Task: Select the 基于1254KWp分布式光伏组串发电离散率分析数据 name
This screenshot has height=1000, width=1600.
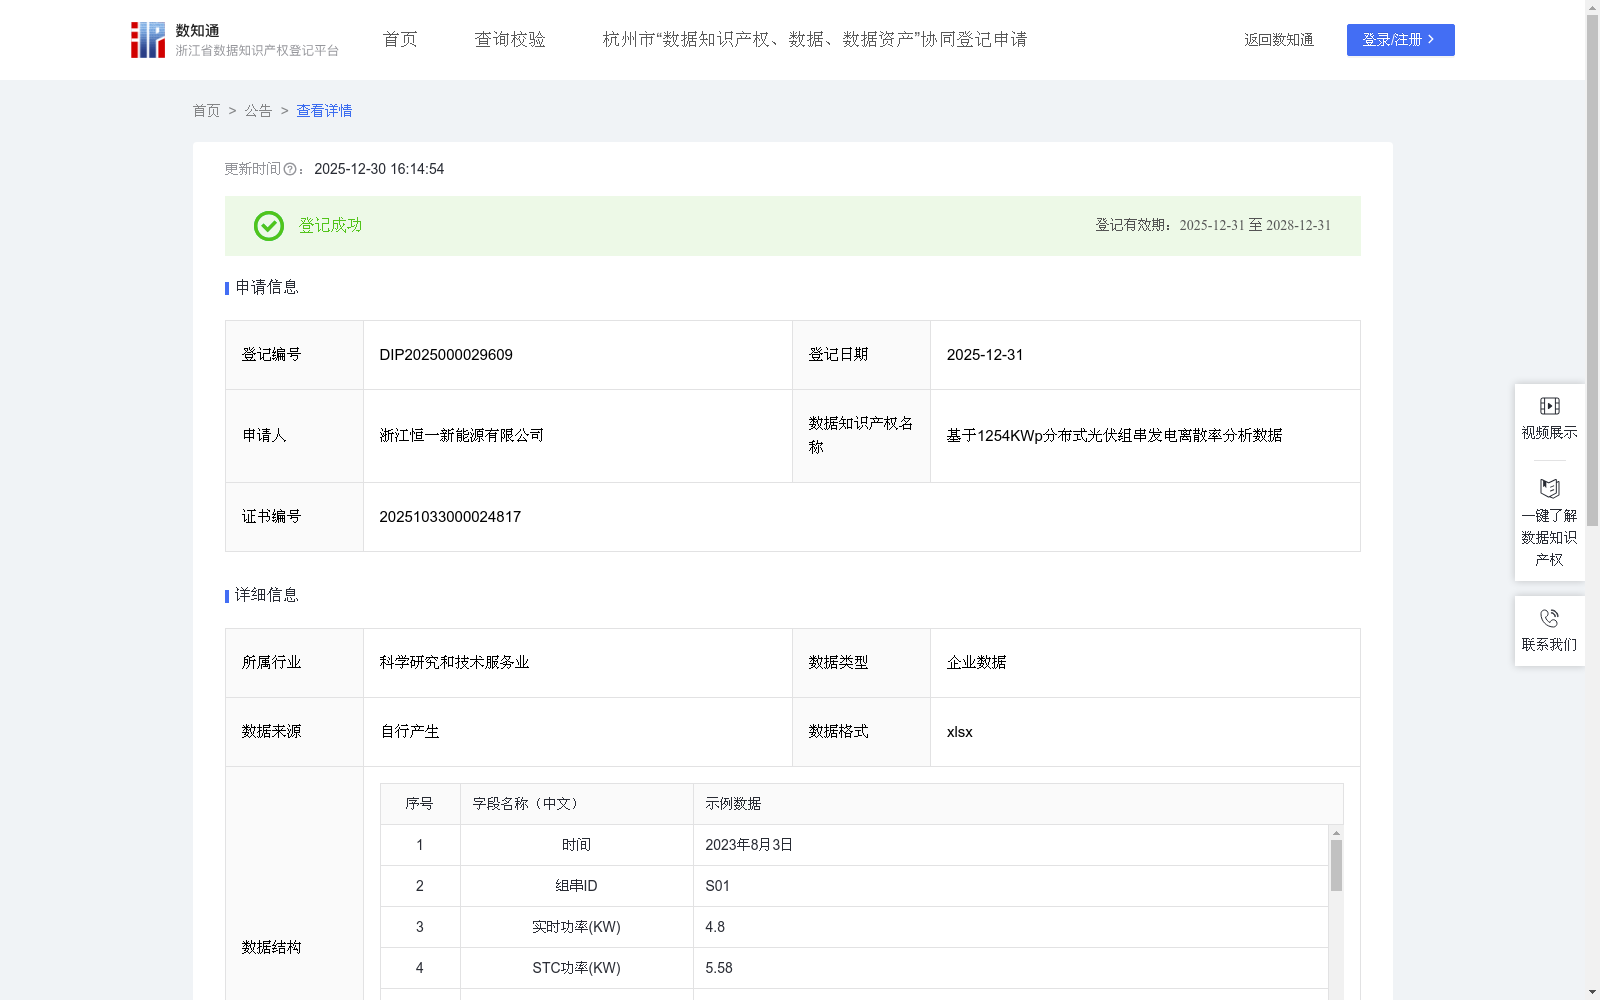Action: point(1114,436)
